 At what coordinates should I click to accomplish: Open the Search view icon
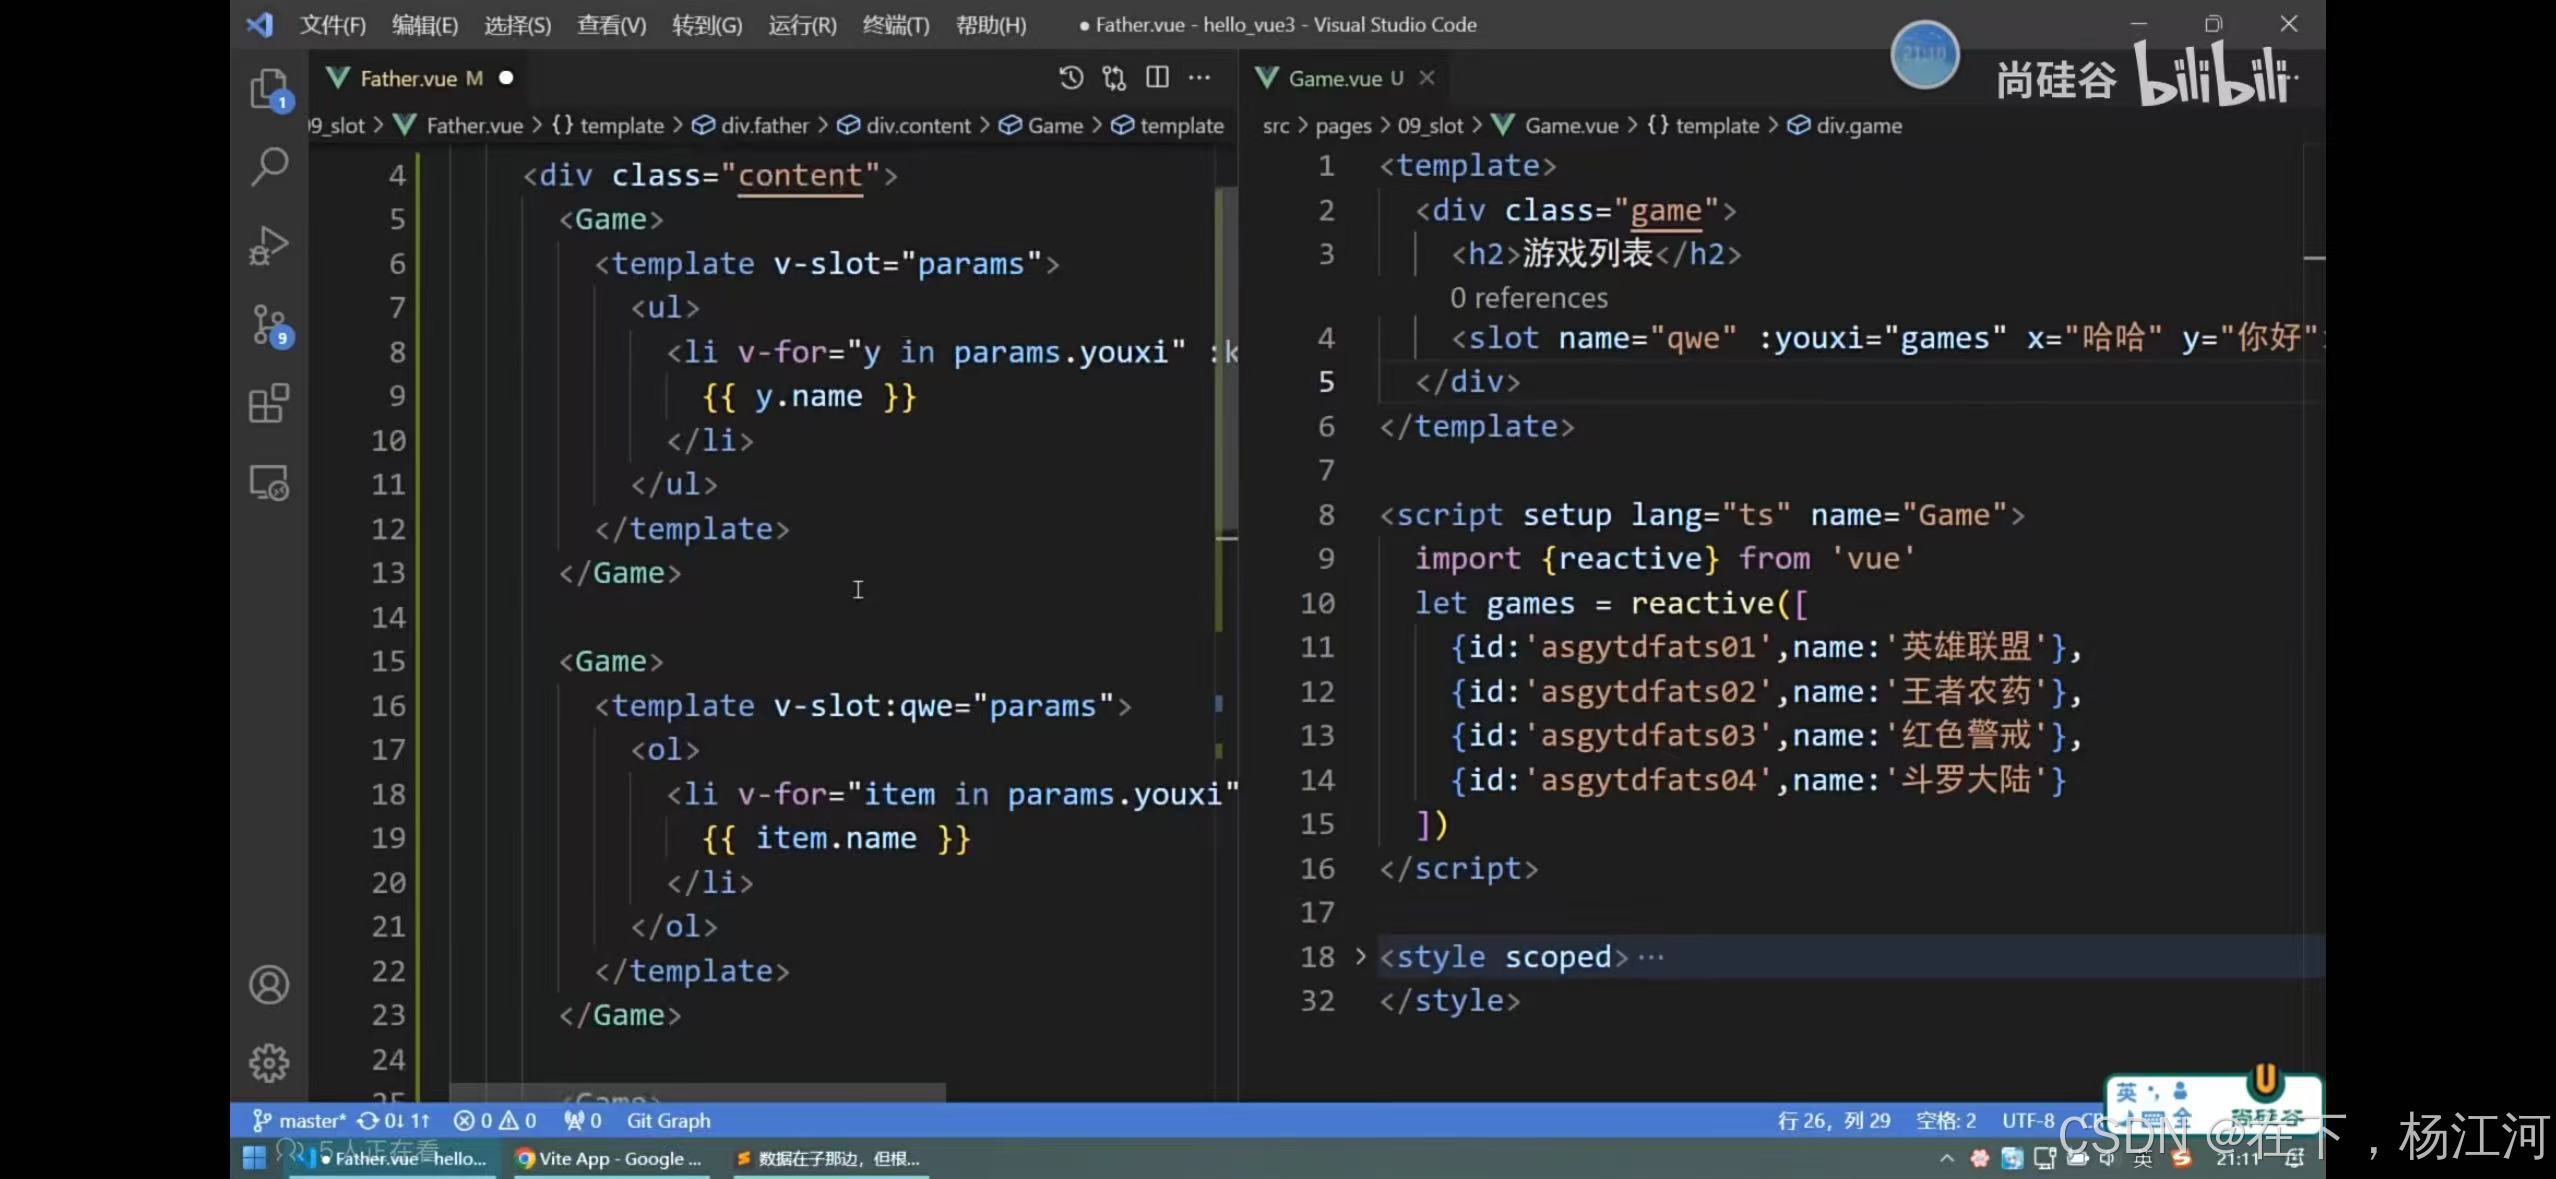[x=269, y=167]
